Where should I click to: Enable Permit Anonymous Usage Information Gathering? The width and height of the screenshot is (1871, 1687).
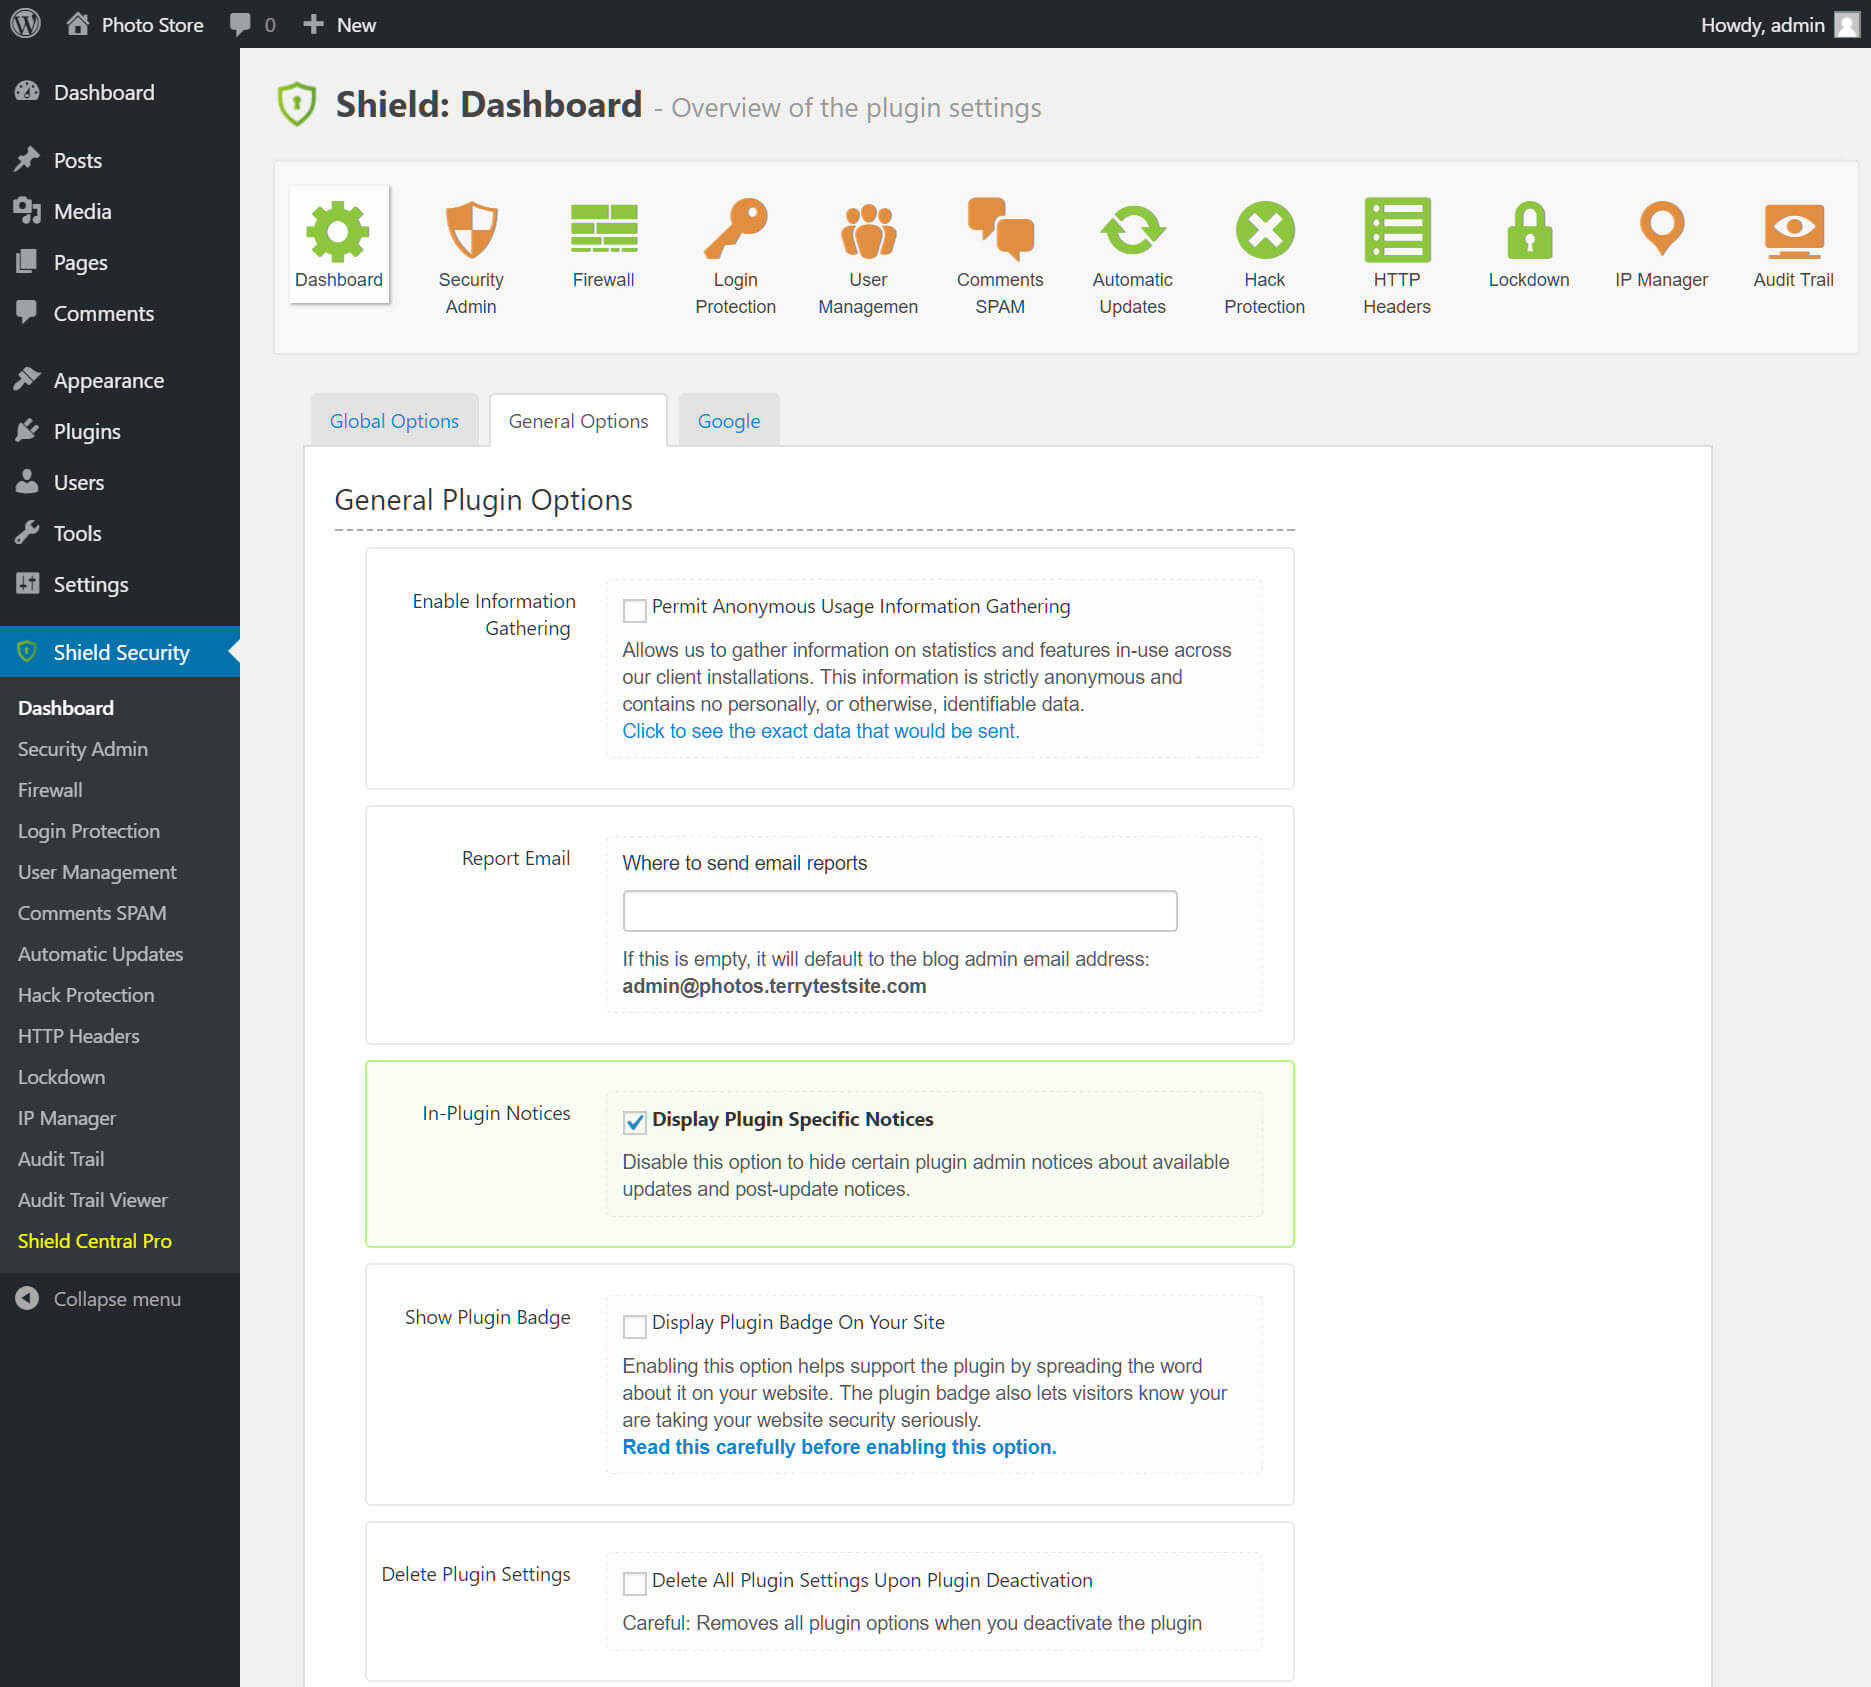pyautogui.click(x=634, y=609)
